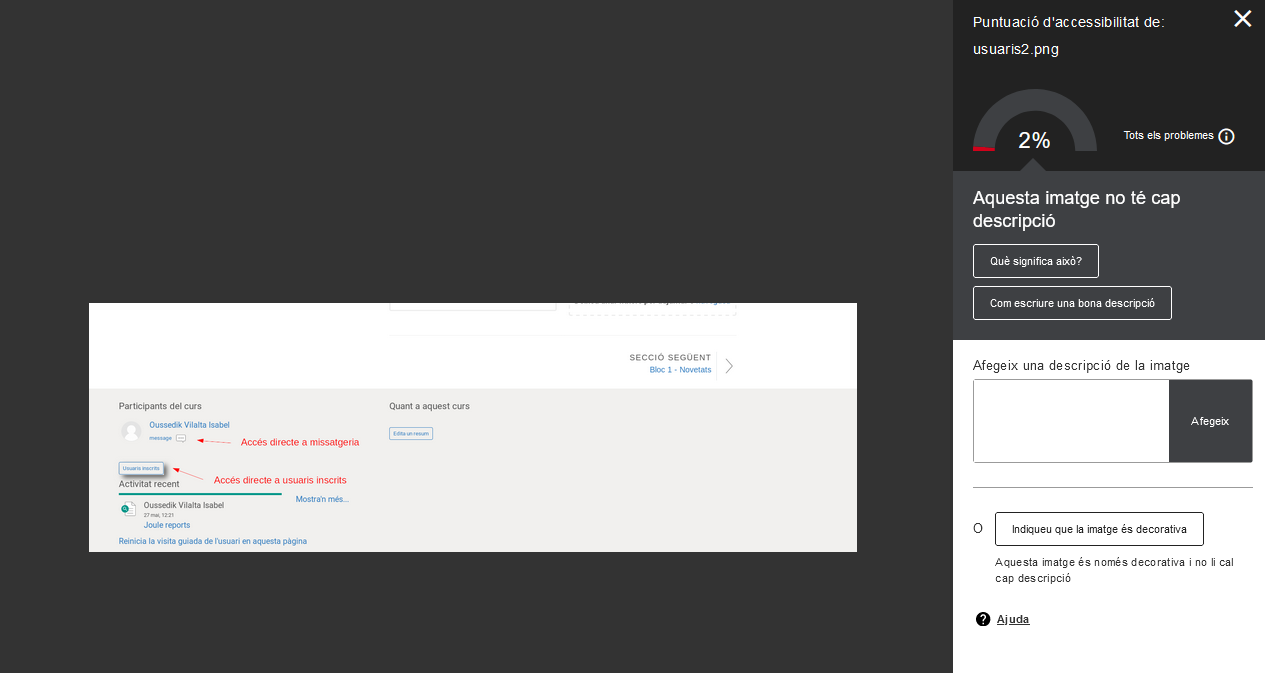Click the next-section chevron arrow

[729, 366]
